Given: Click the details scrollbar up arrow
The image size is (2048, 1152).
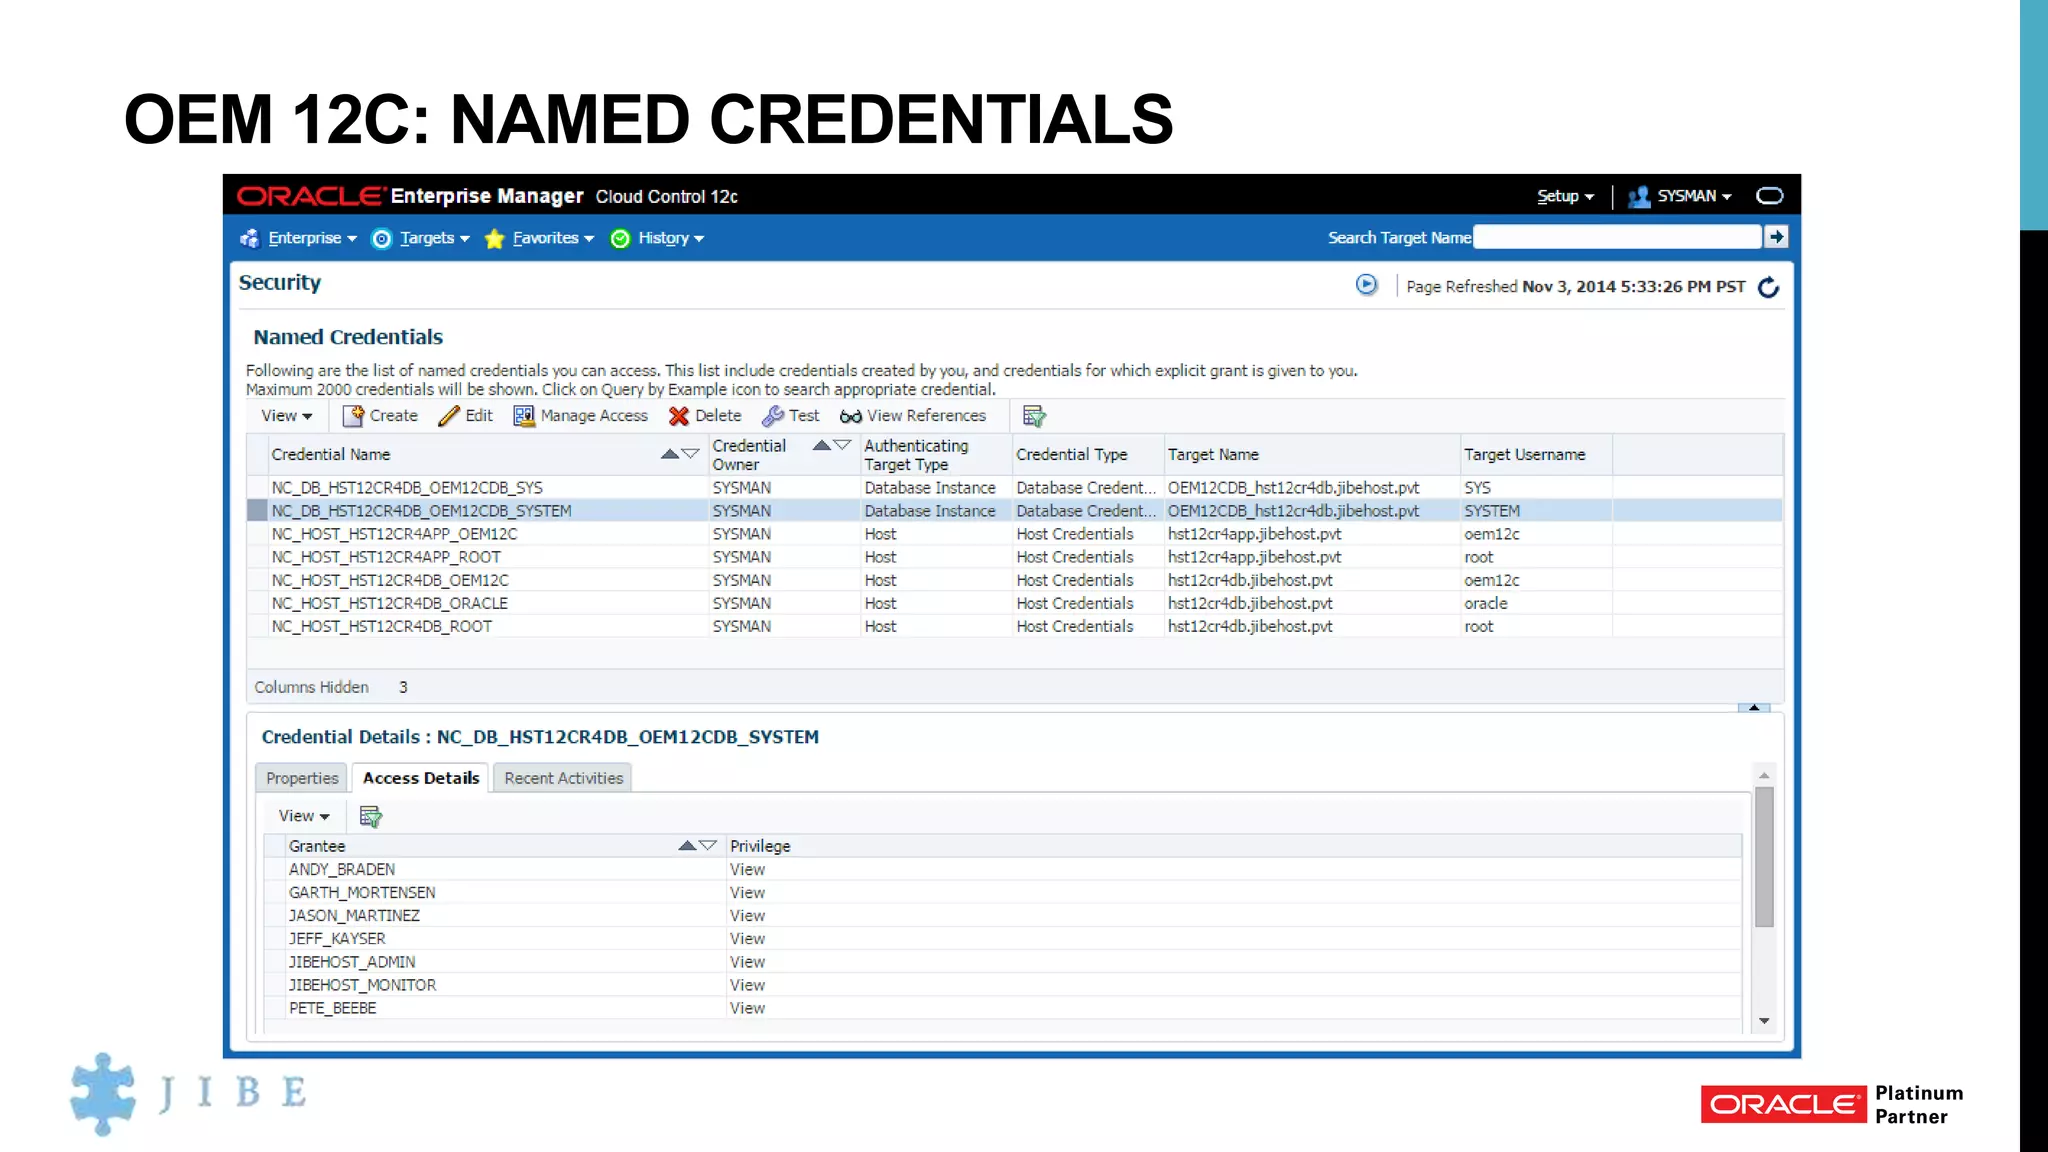Looking at the screenshot, I should tap(1764, 775).
